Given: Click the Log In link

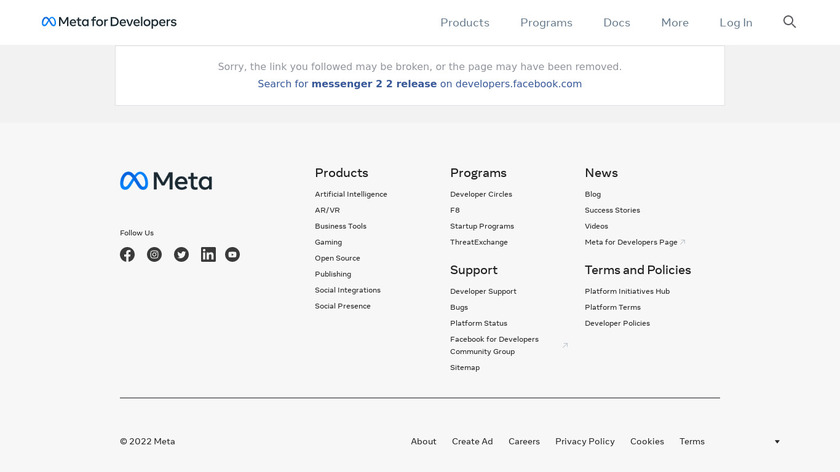Looking at the screenshot, I should click(735, 22).
